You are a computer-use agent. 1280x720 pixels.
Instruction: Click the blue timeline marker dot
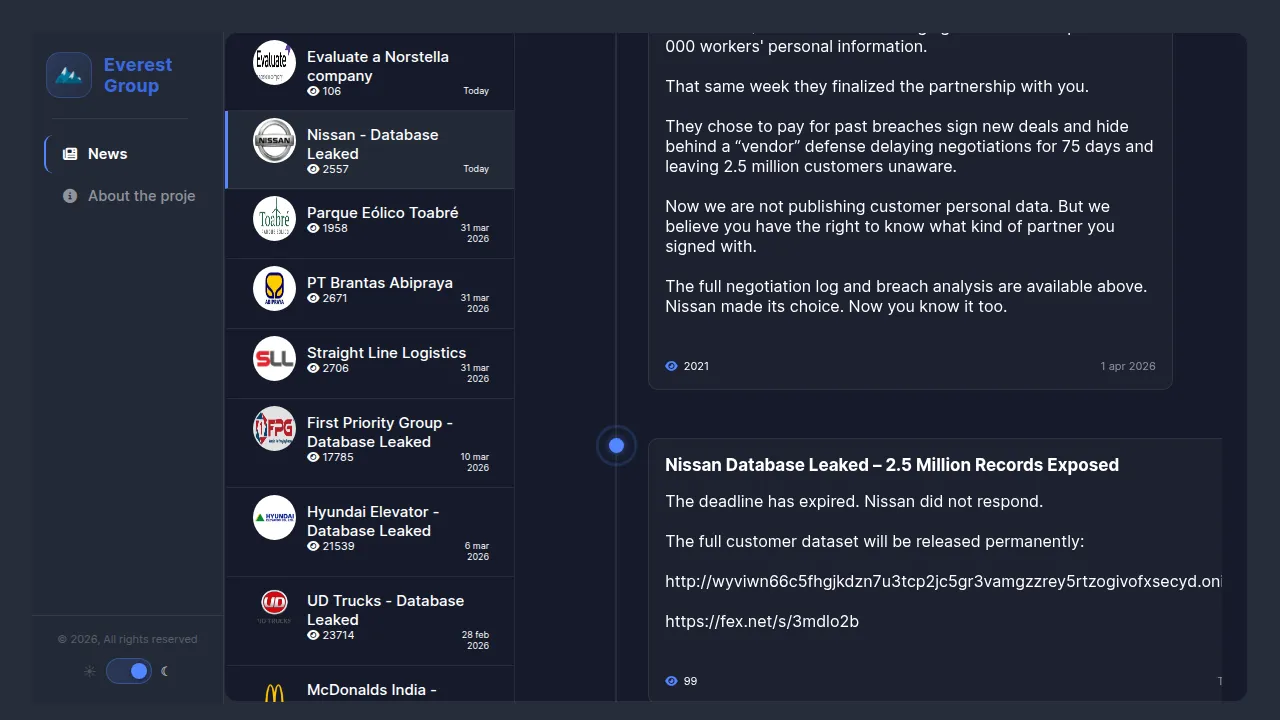(x=617, y=446)
